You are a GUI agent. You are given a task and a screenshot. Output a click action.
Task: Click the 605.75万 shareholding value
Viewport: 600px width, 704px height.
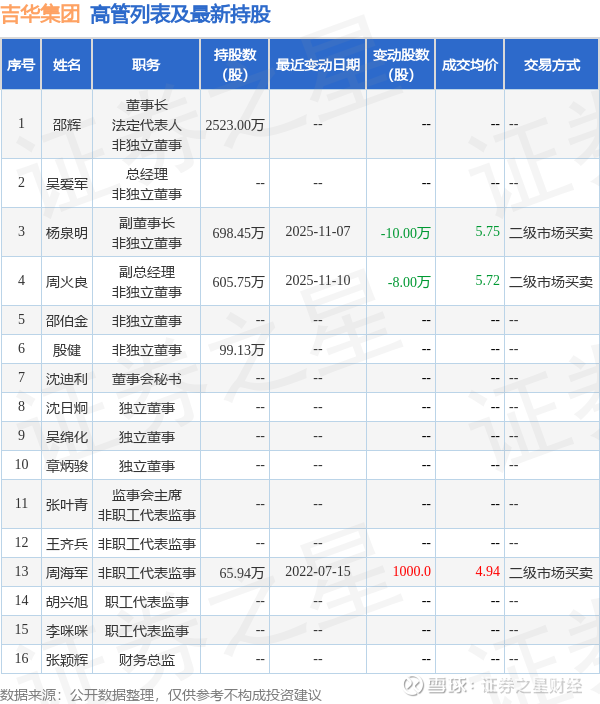click(x=238, y=282)
